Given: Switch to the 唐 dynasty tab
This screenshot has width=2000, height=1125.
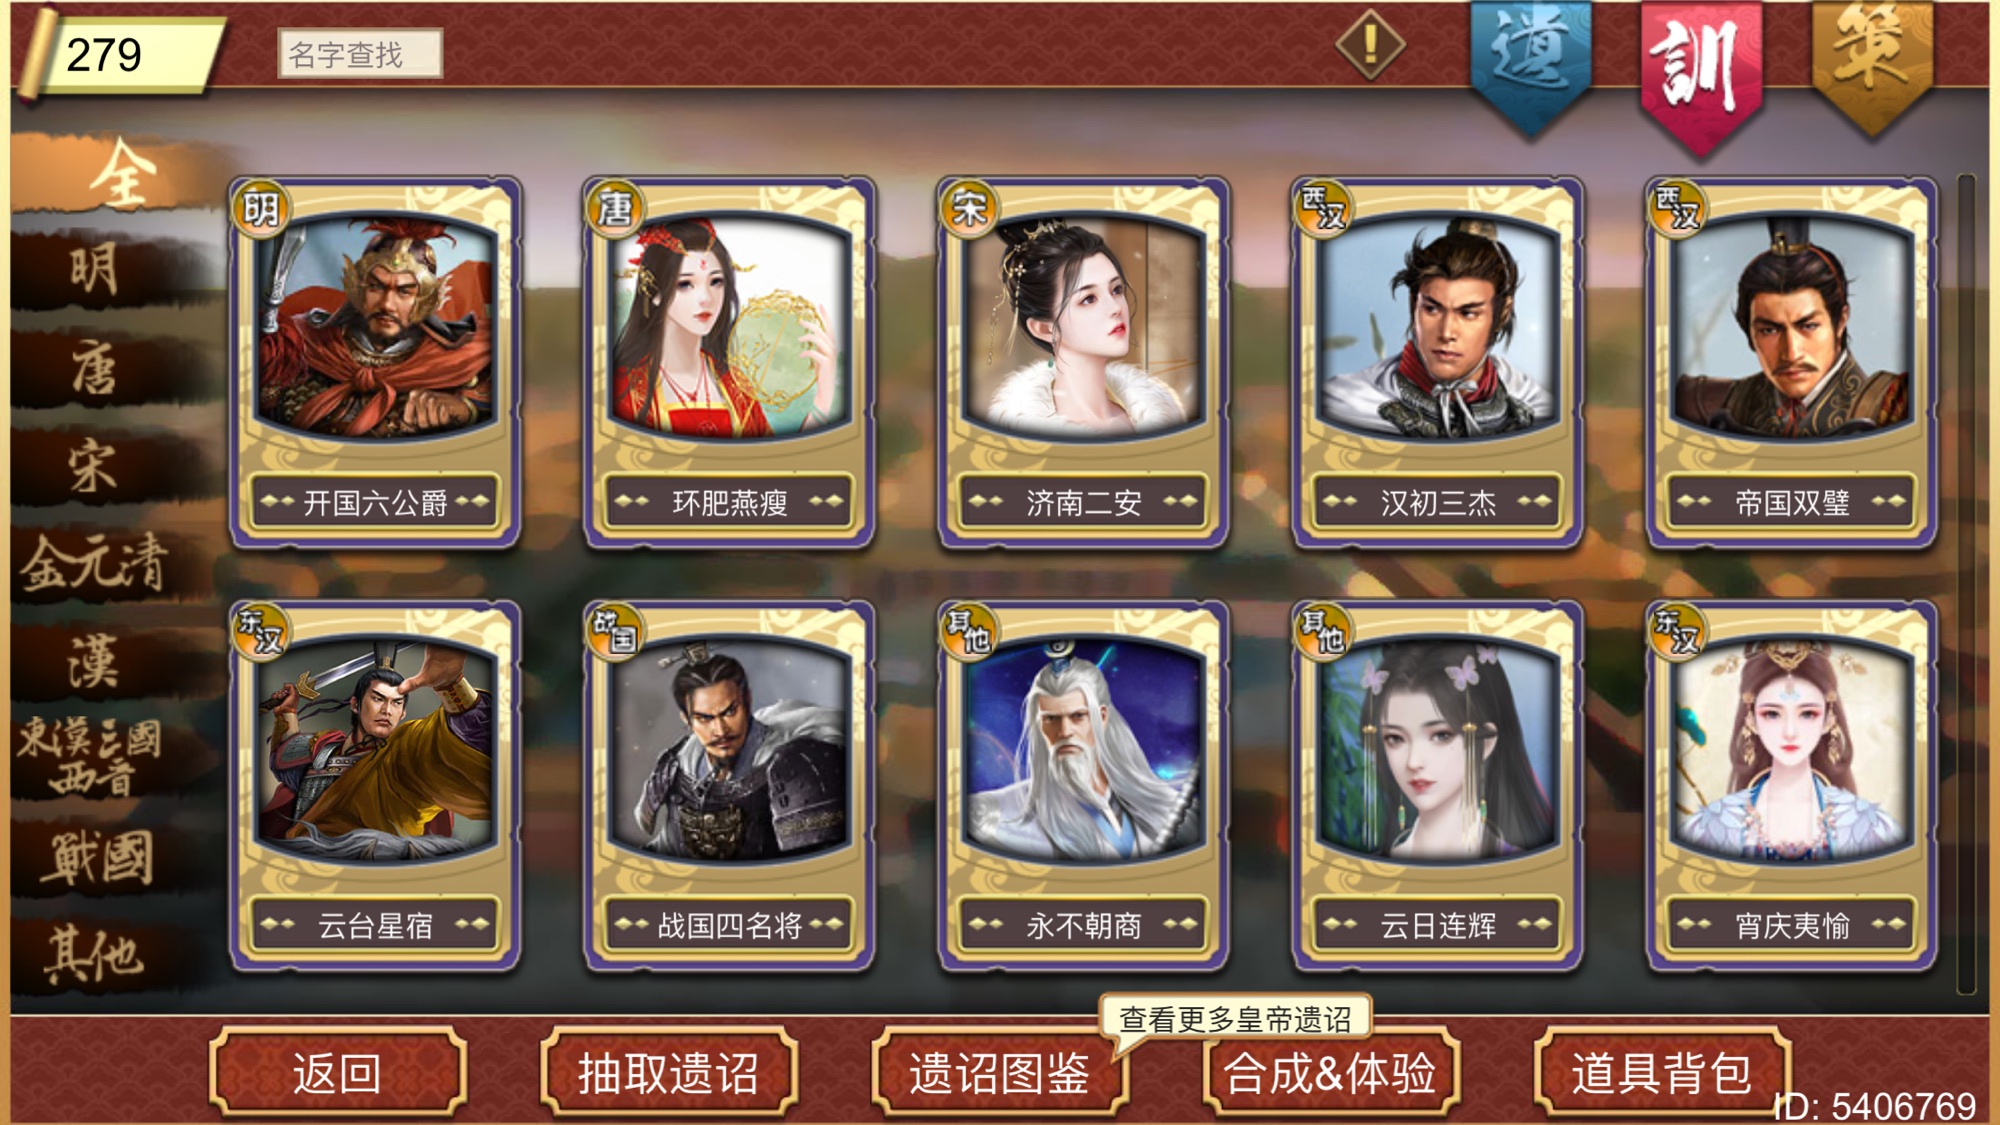Looking at the screenshot, I should [95, 367].
